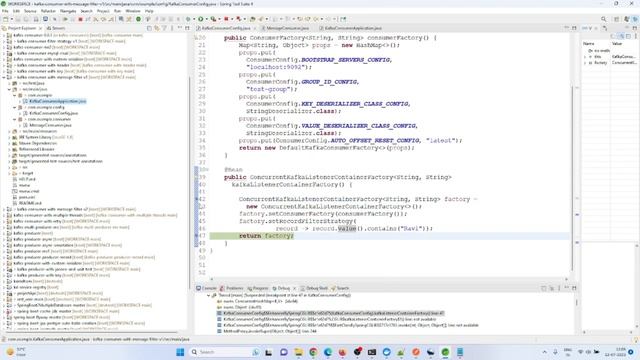This screenshot has width=640, height=360.
Task: Click 'return factory;' on line 47
Action: coord(266,236)
